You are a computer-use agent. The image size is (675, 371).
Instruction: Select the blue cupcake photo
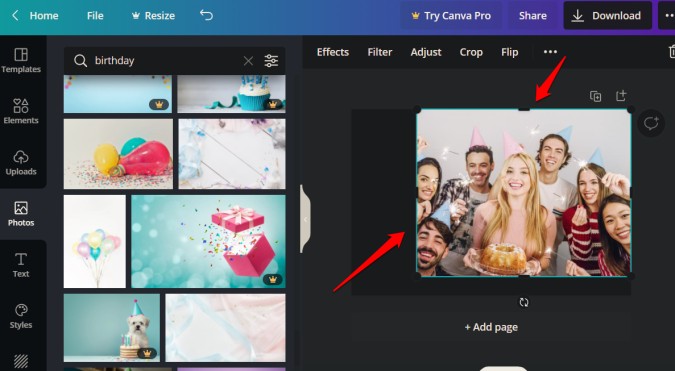(x=232, y=94)
